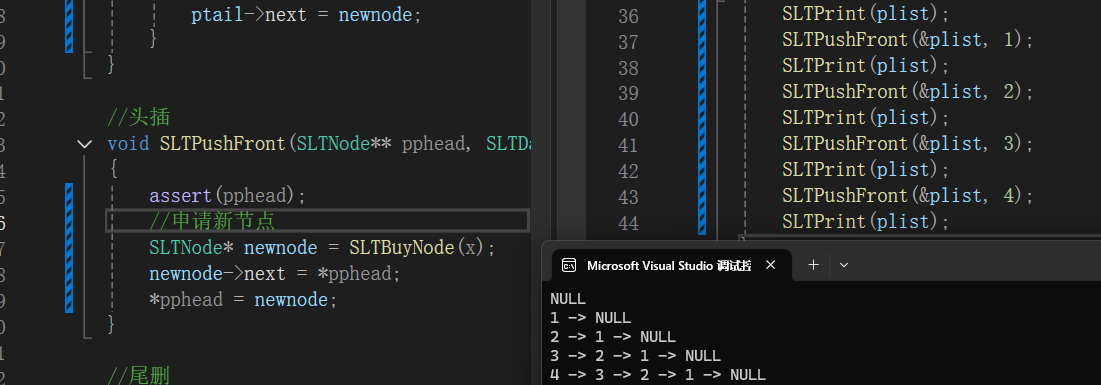Click the line 'newnode->next = *pphead;'
1101x385 pixels.
coord(275,273)
